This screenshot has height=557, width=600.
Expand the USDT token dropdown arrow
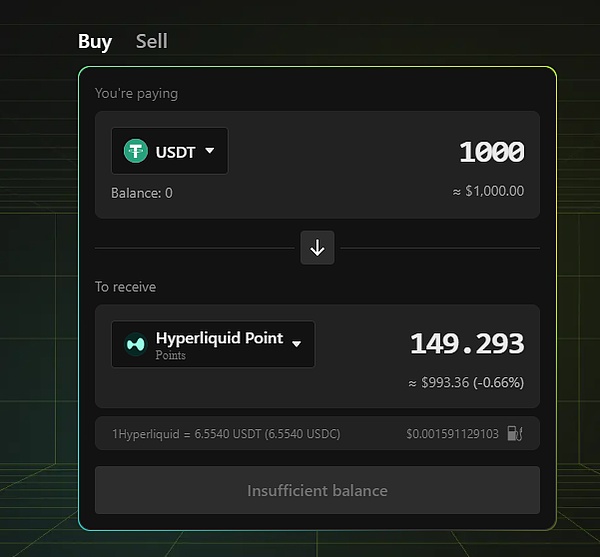point(209,150)
